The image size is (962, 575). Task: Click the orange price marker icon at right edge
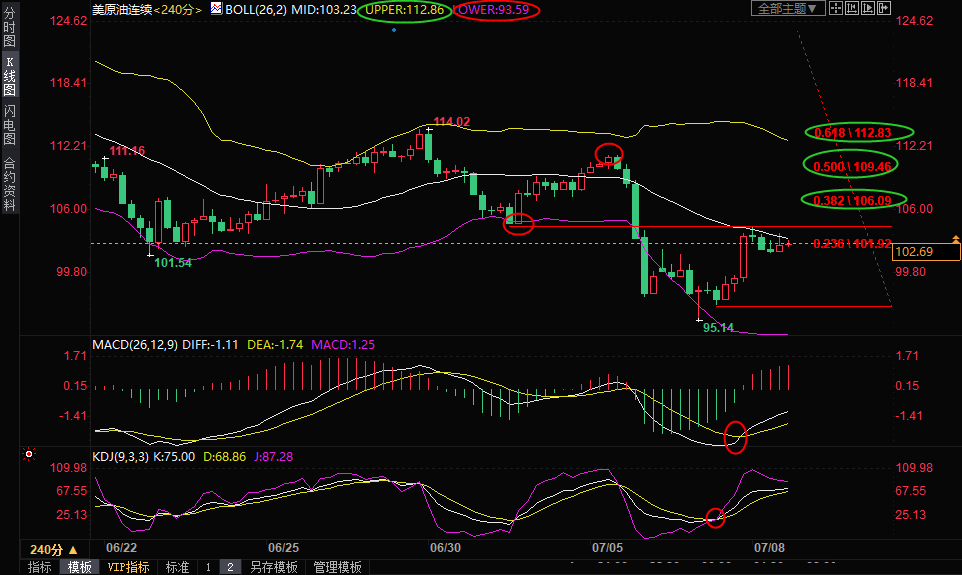click(x=955, y=239)
